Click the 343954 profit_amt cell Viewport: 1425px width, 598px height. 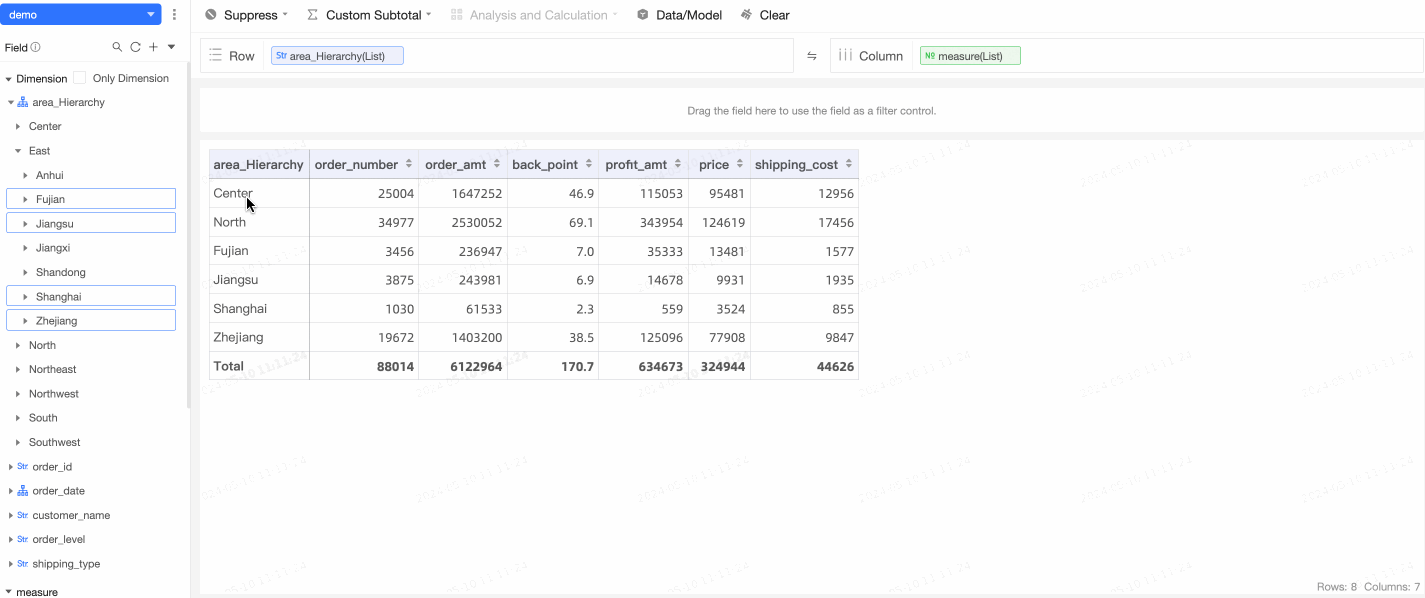(x=644, y=222)
